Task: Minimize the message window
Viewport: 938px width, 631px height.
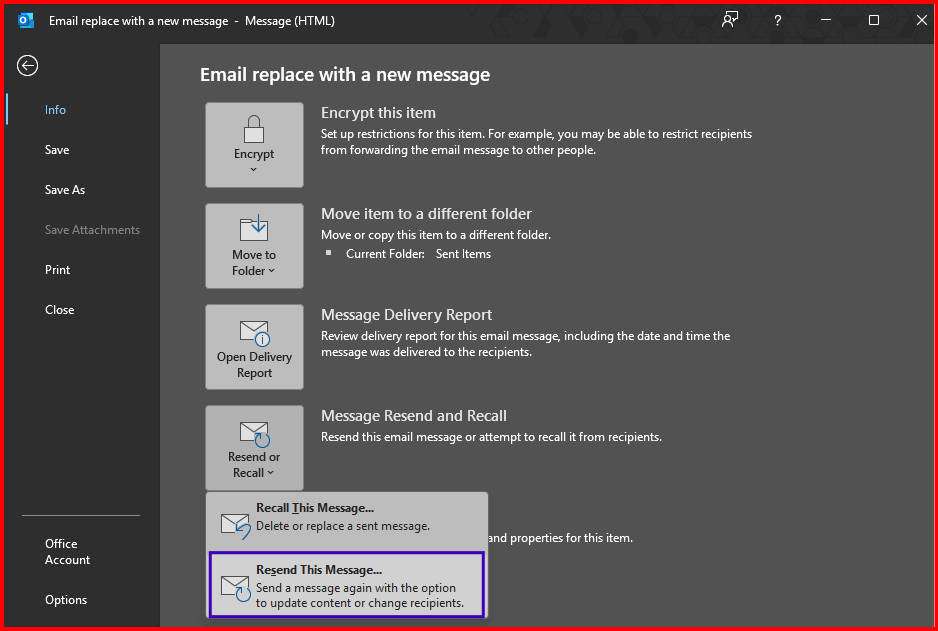Action: click(x=826, y=20)
